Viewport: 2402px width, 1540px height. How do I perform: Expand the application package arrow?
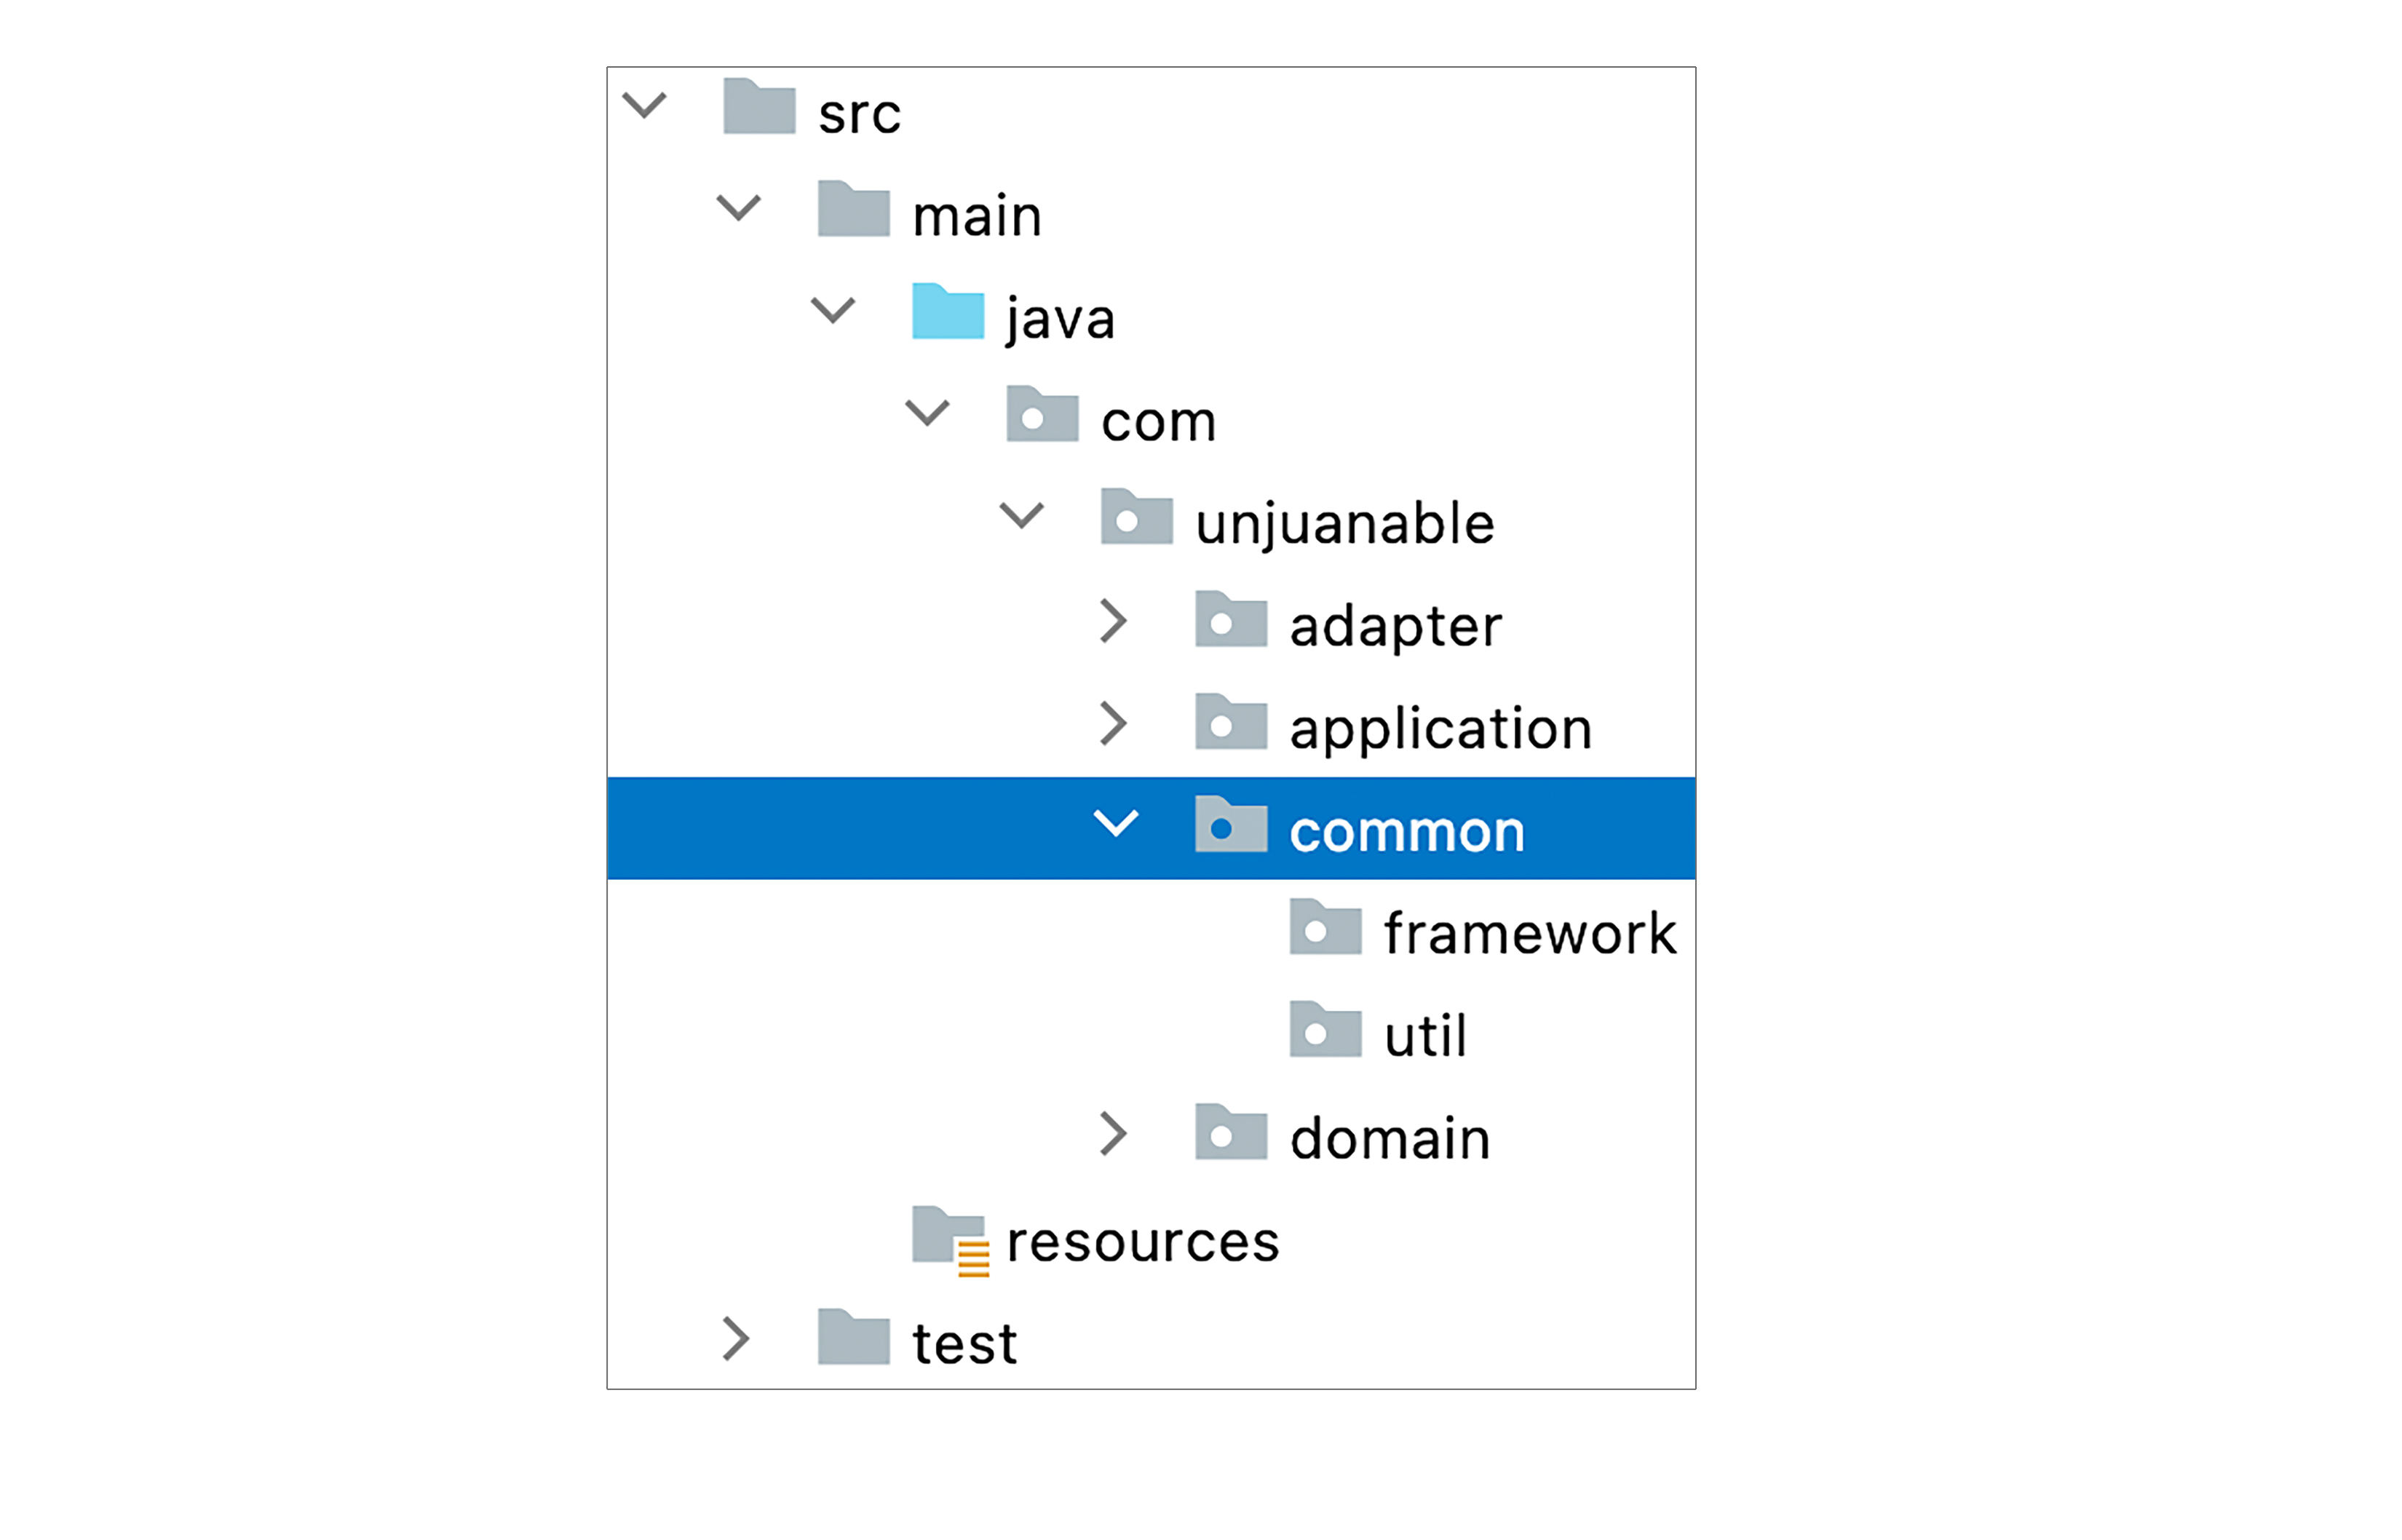click(1113, 724)
